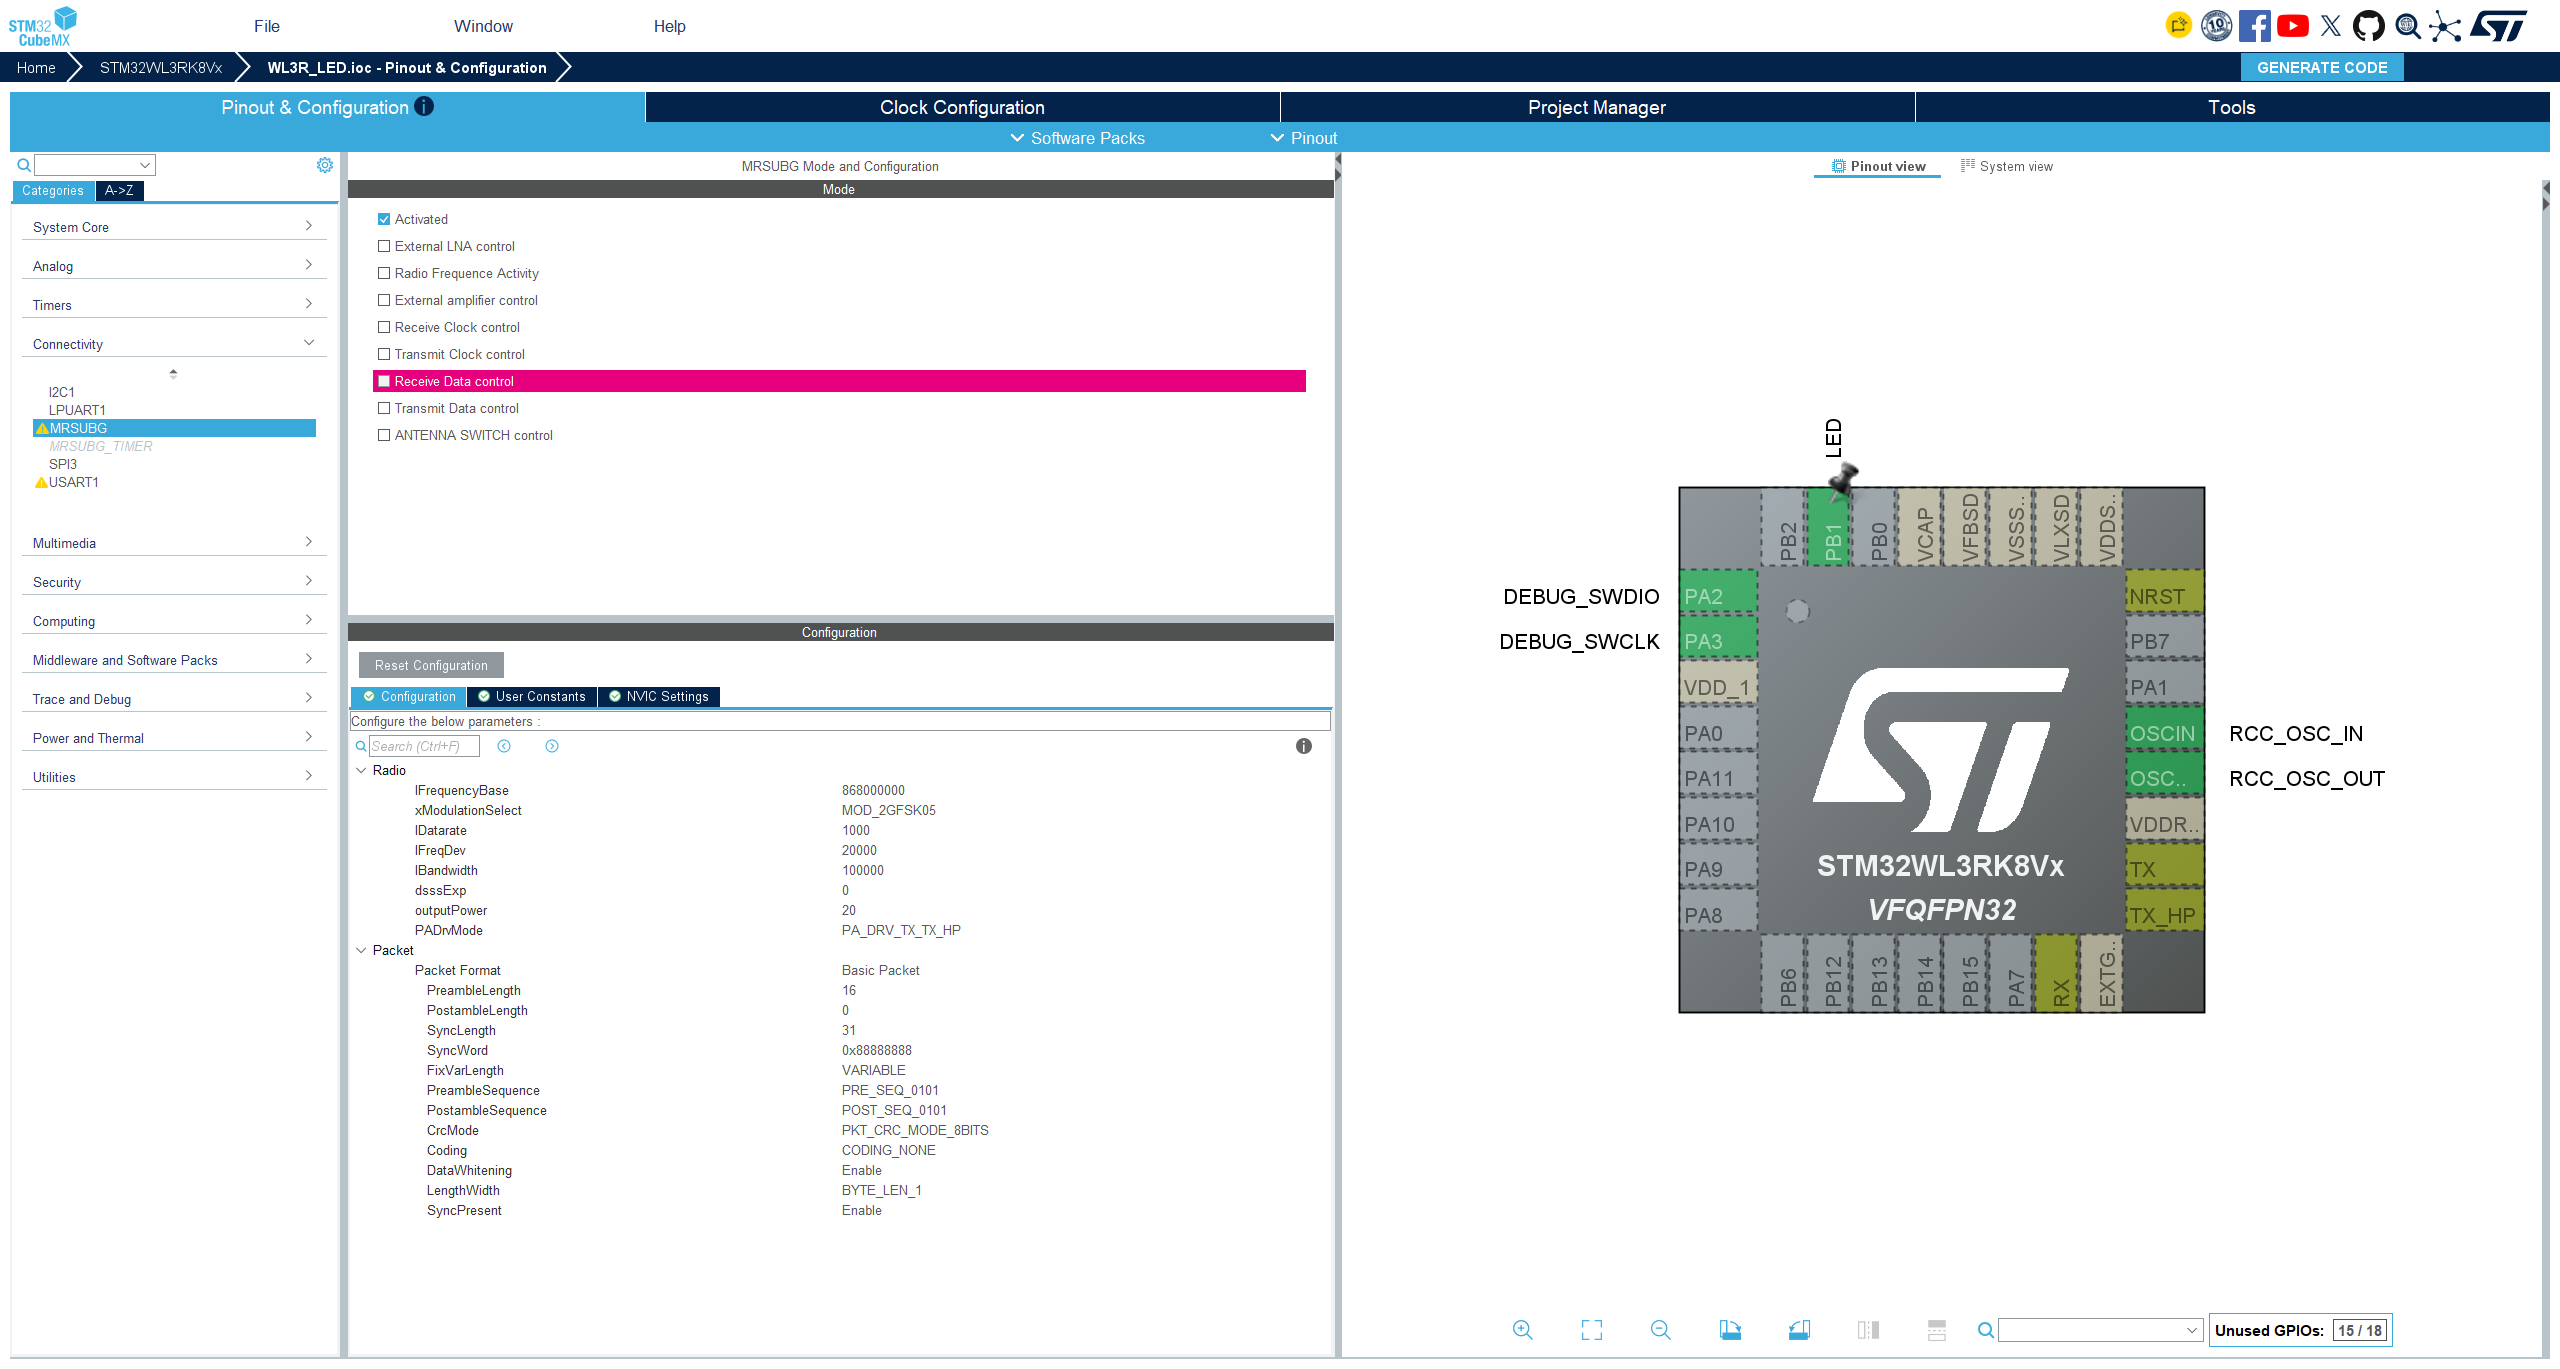Image resolution: width=2560 pixels, height=1369 pixels.
Task: Tick the Receive Clock control checkbox
Action: (384, 327)
